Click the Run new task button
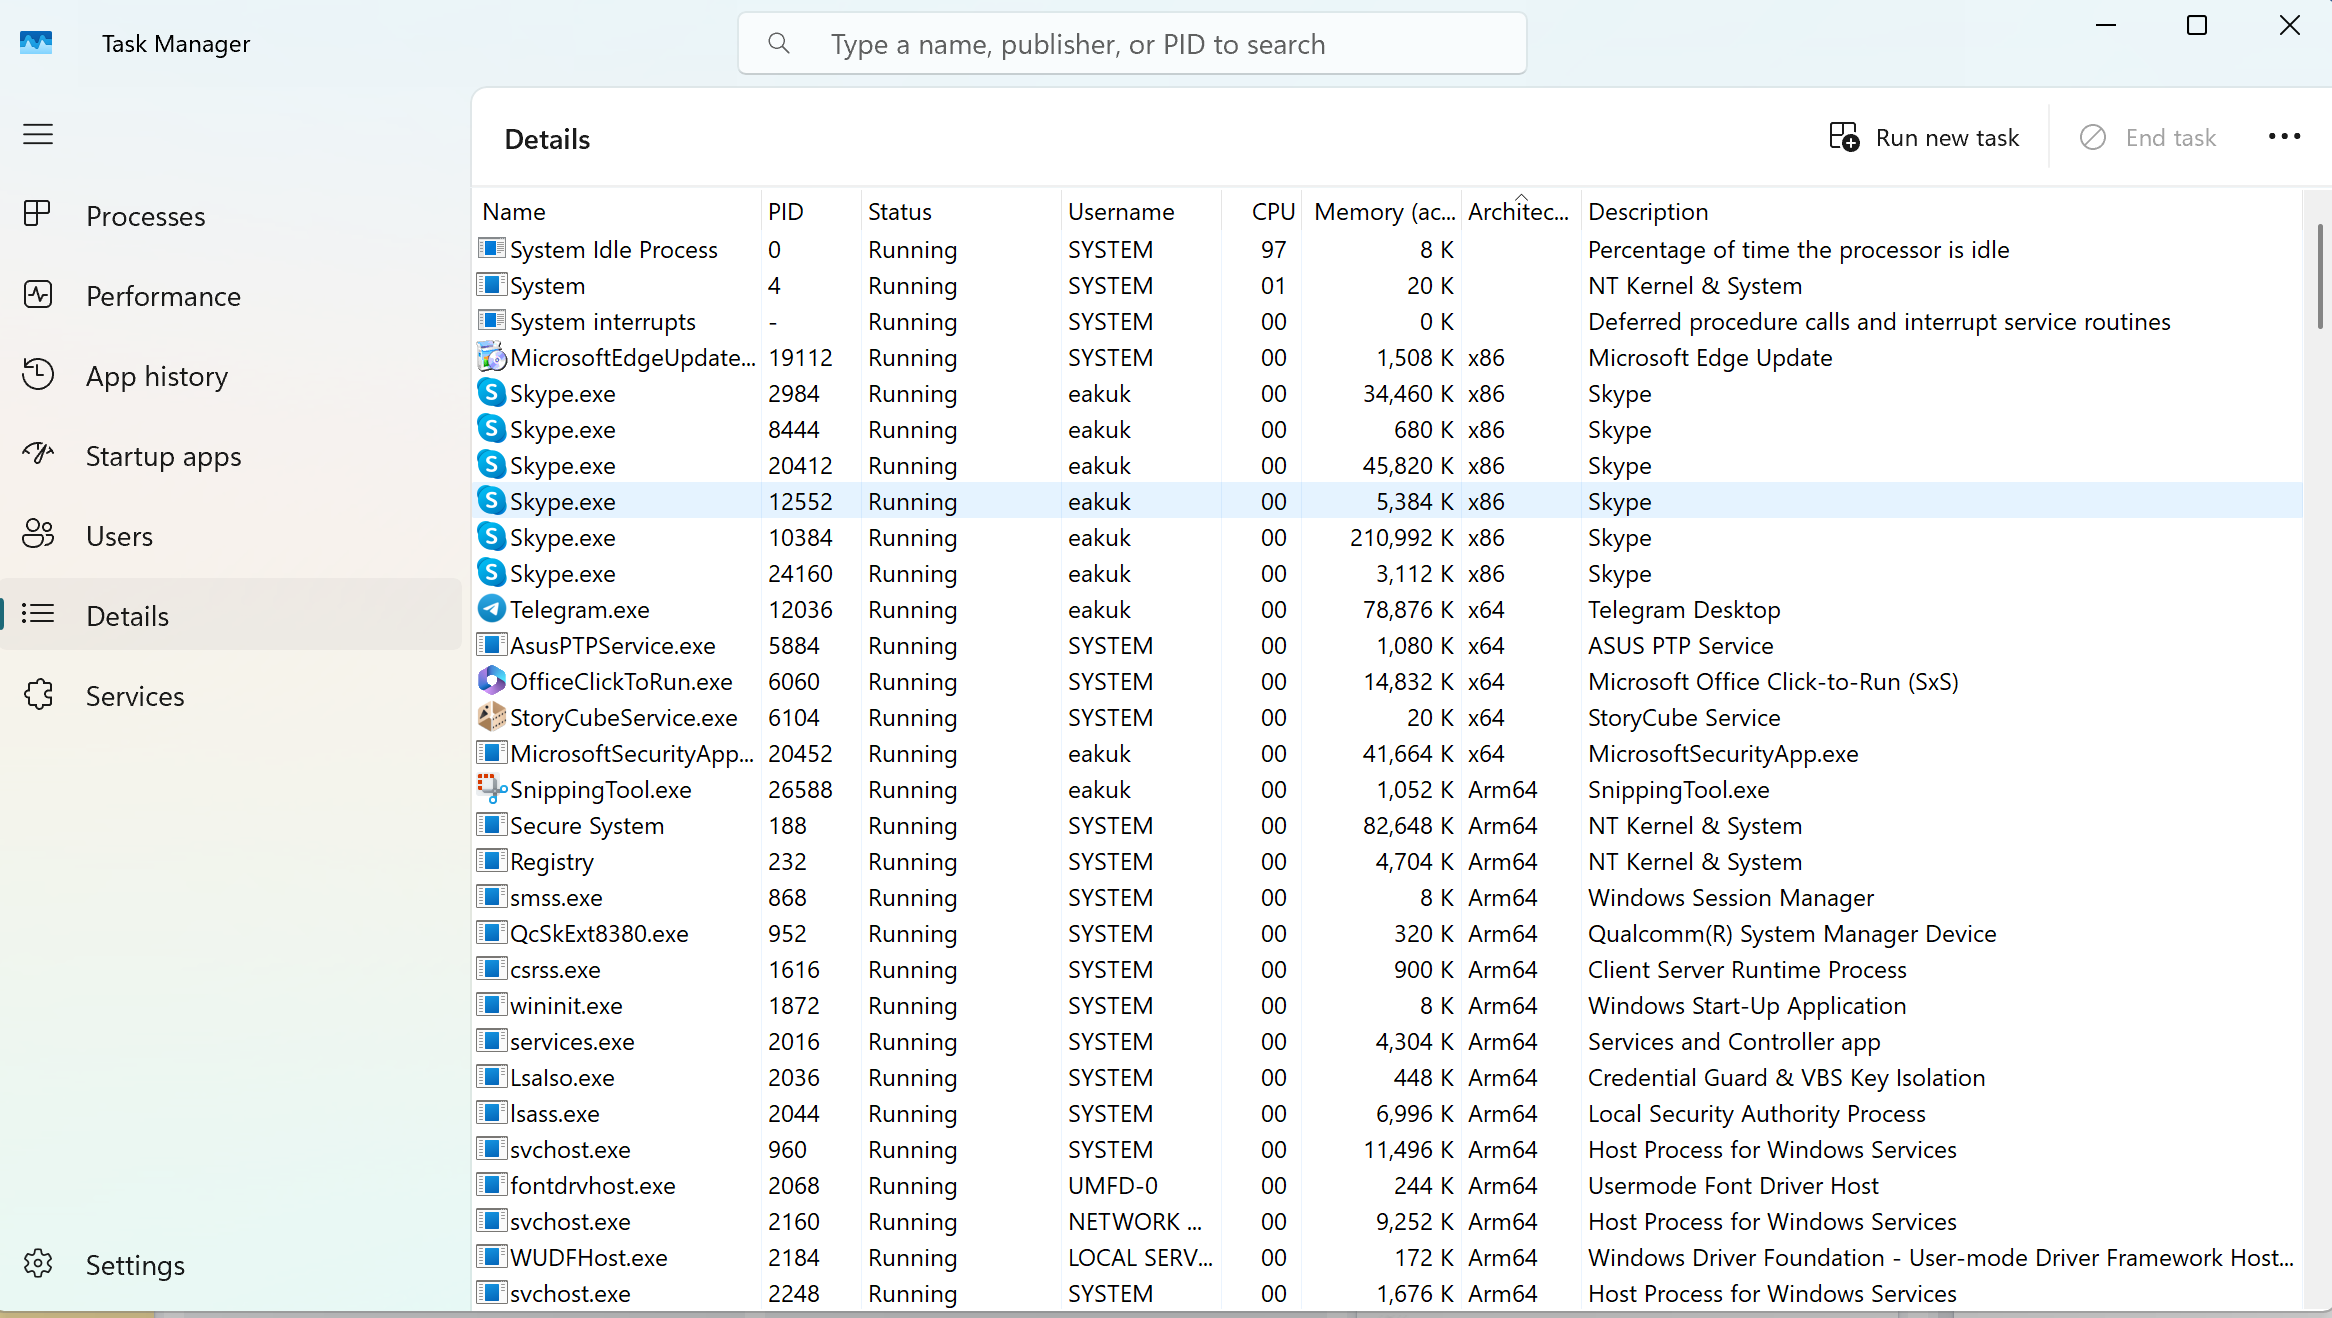The image size is (2332, 1318). tap(1924, 137)
